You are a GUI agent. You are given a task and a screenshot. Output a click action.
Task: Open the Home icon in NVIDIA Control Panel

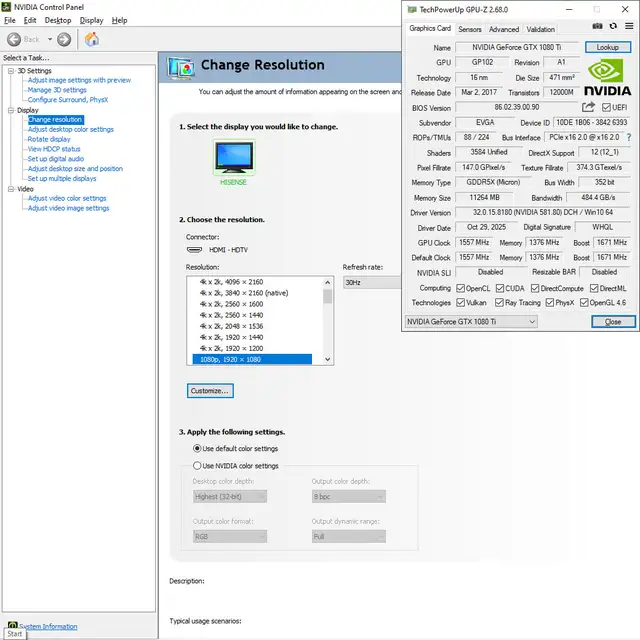(91, 39)
